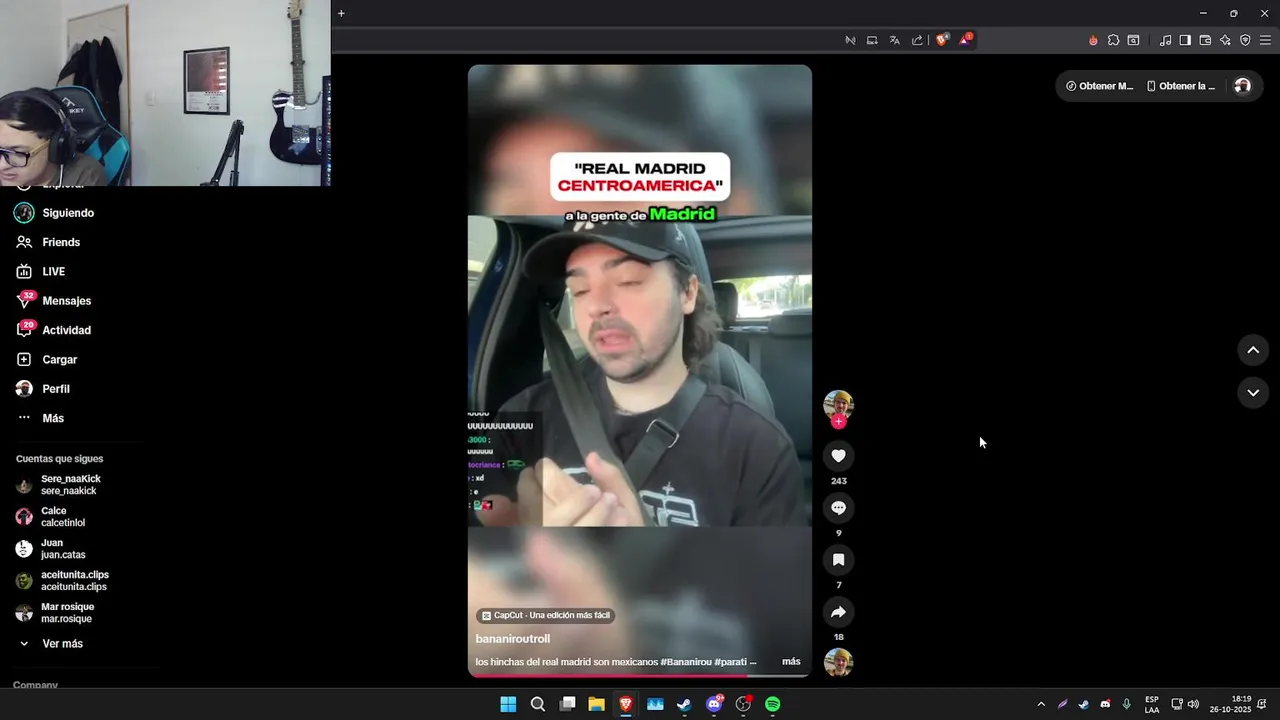Save the video with the bookmark icon
Screen dimensions: 1280x720
tap(838, 560)
